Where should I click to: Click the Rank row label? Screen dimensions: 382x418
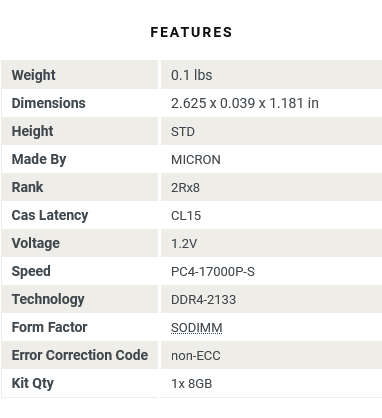click(x=27, y=187)
